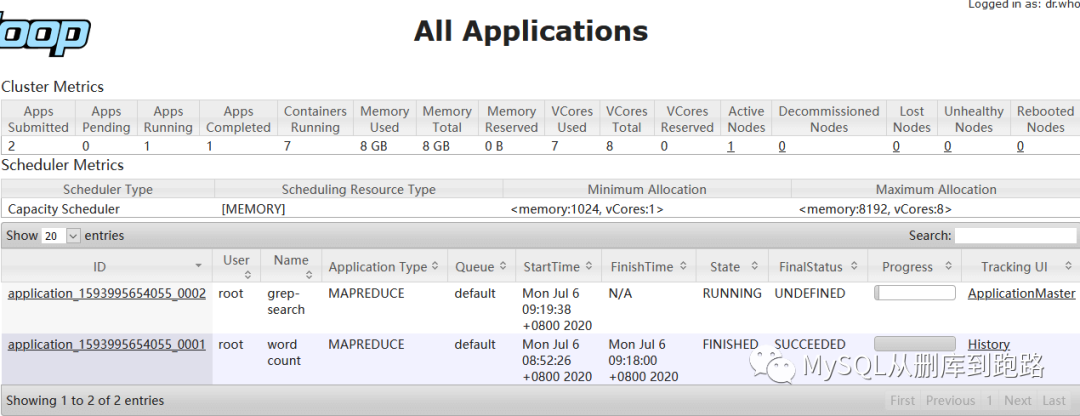
Task: Open the Show entries dropdown
Action: pos(60,236)
